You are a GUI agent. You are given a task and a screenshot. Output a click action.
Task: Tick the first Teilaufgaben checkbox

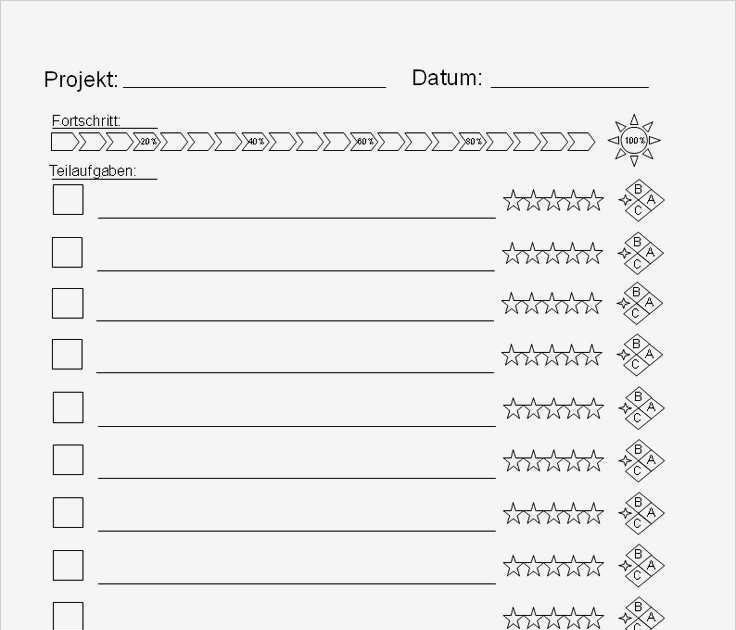tap(68, 200)
